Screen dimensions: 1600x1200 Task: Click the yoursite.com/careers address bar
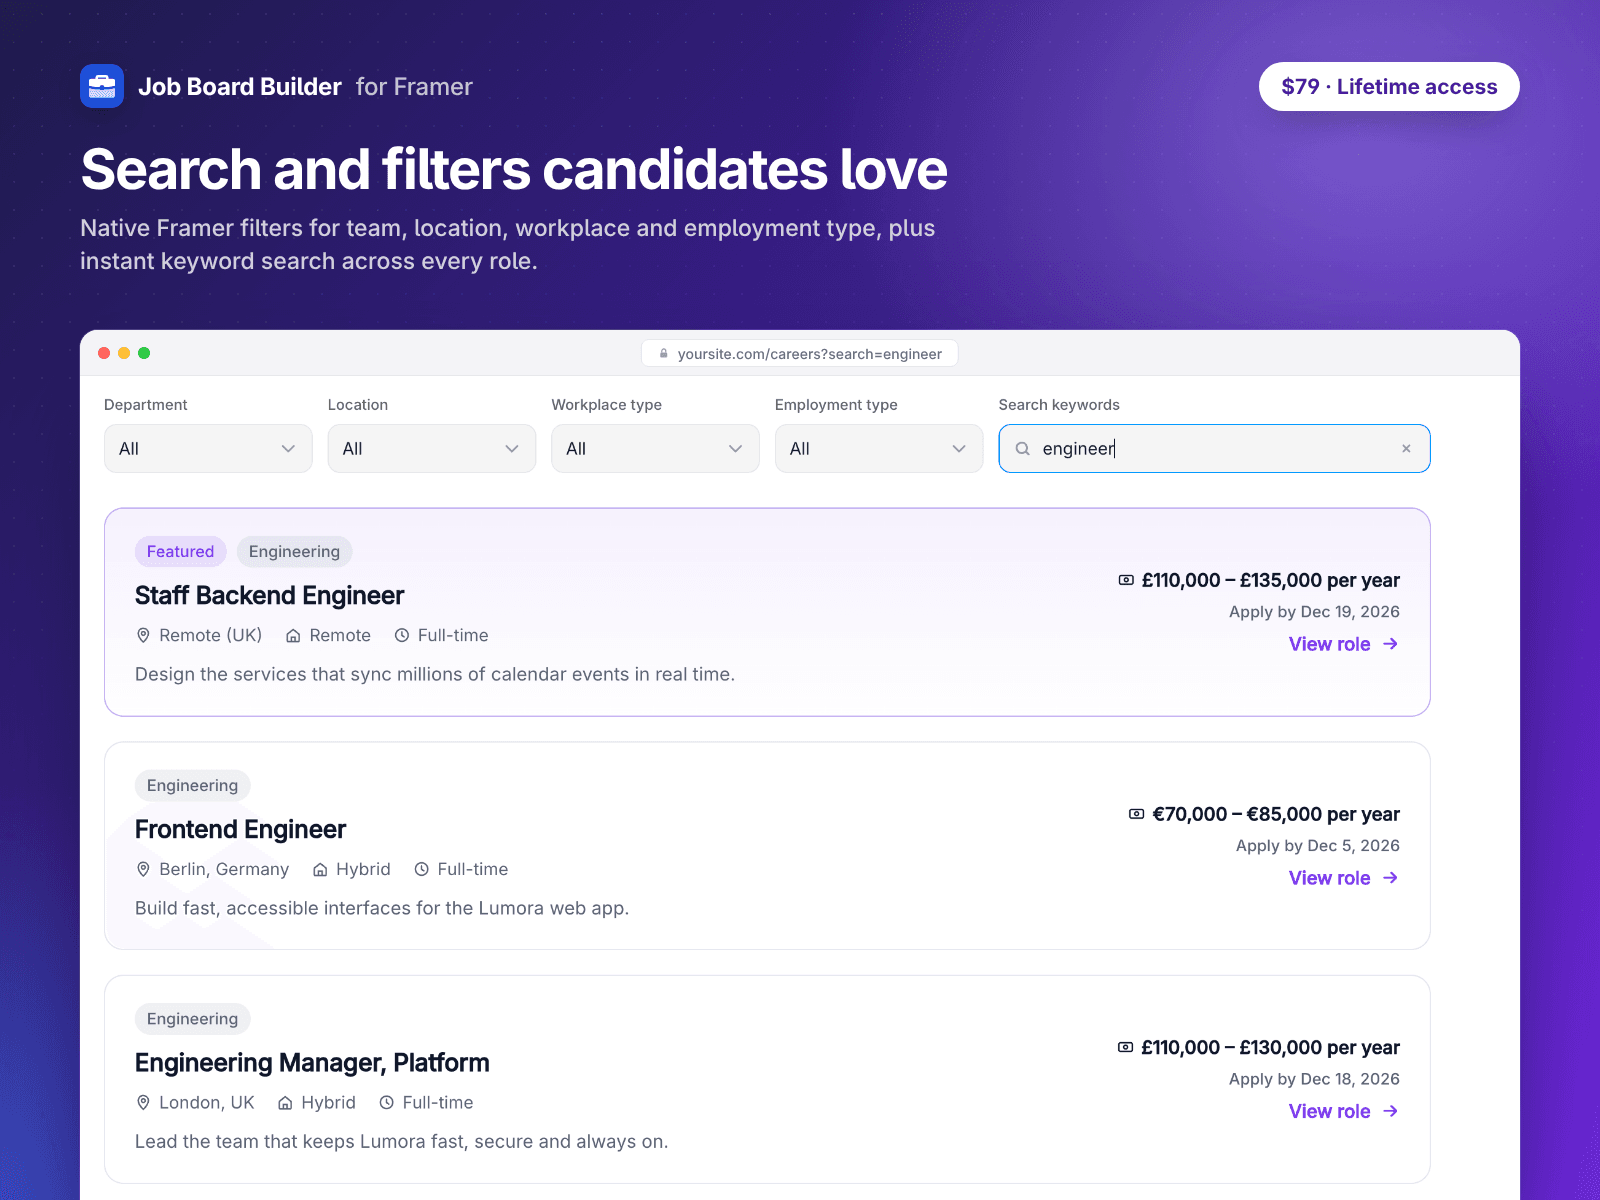(800, 354)
